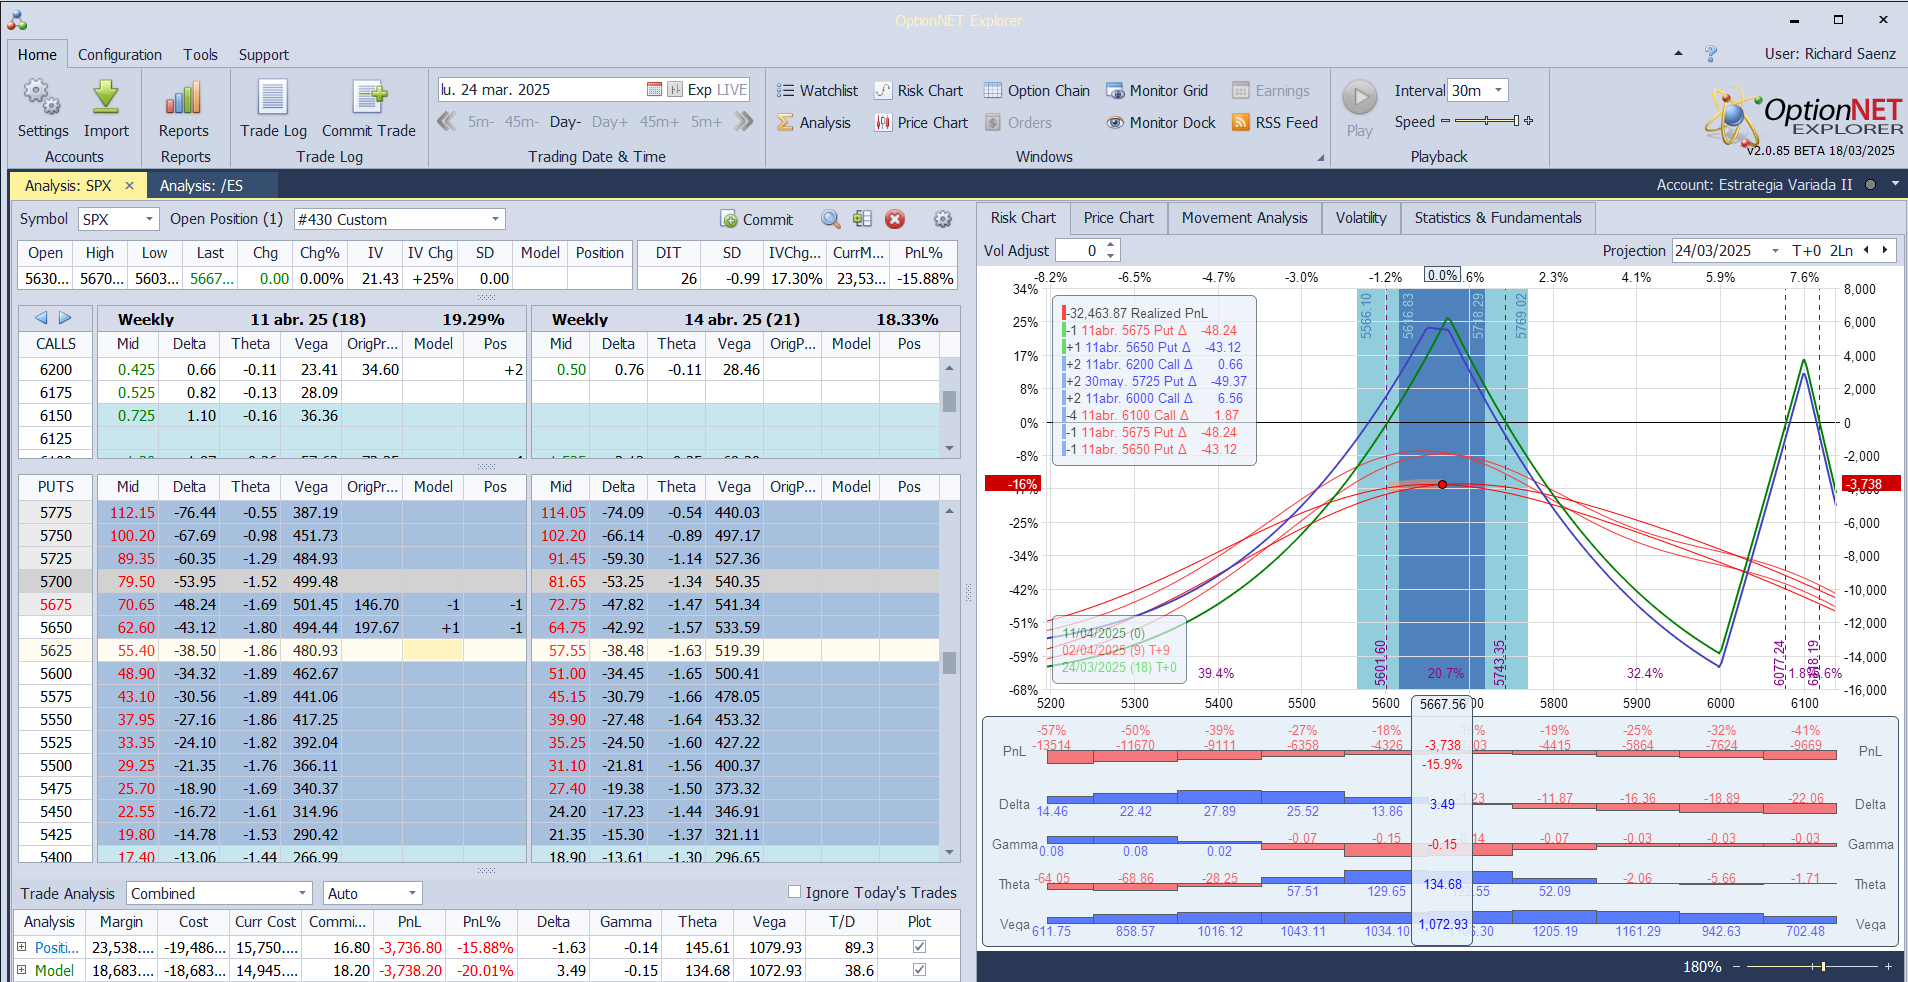1908x982 pixels.
Task: Open Risk Chart from Windows group
Action: pyautogui.click(x=918, y=90)
